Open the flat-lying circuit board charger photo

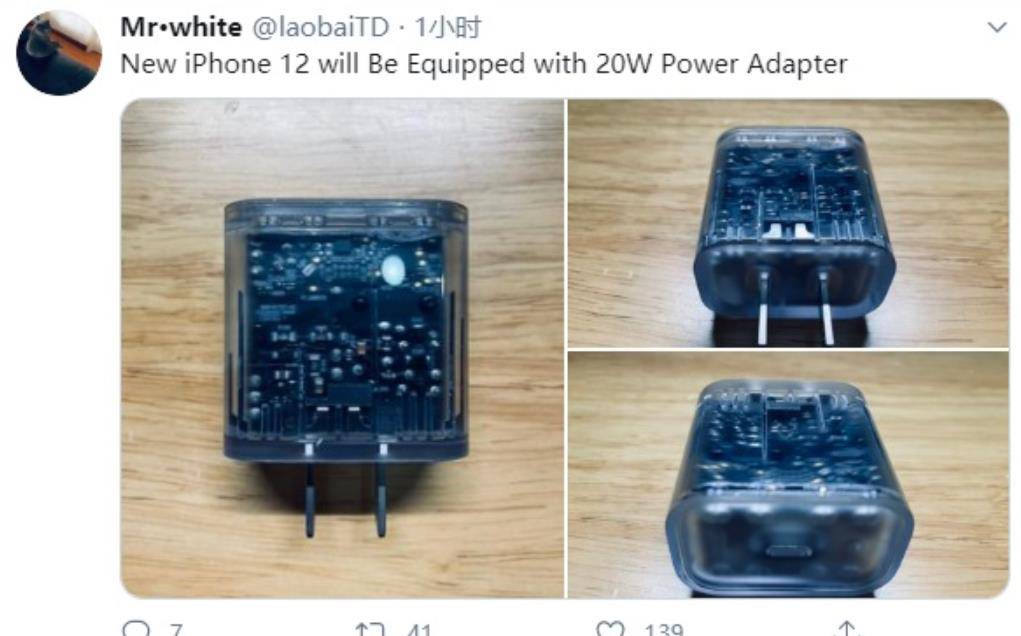pyautogui.click(x=343, y=348)
